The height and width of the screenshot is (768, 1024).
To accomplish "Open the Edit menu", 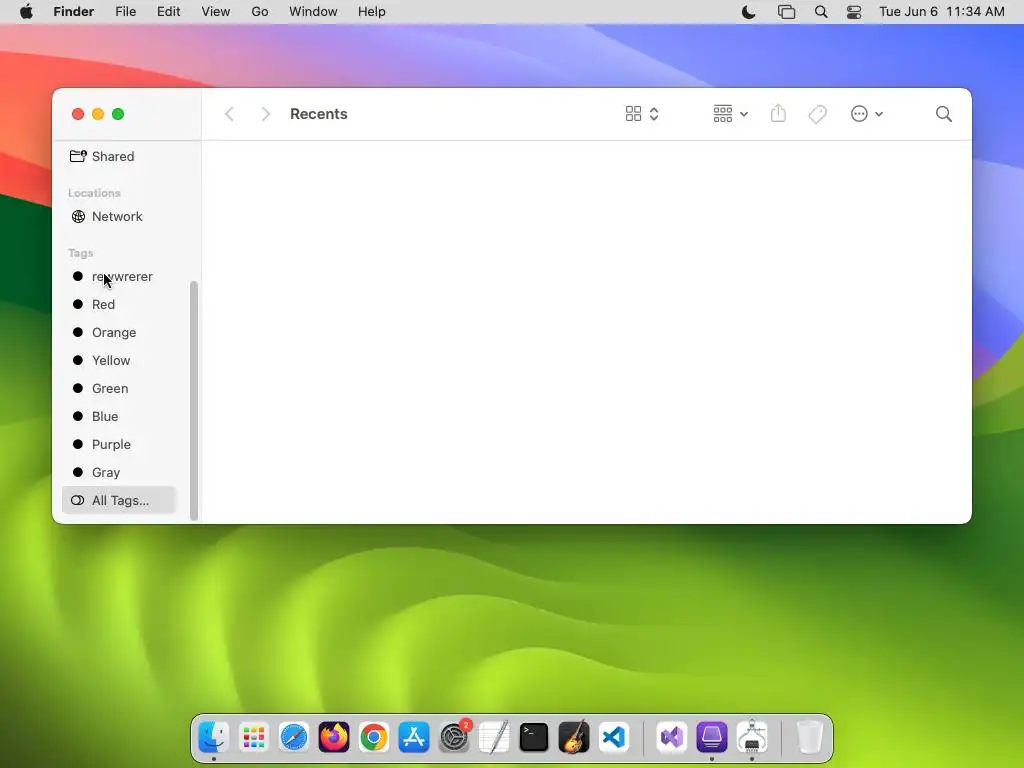I will pyautogui.click(x=168, y=12).
